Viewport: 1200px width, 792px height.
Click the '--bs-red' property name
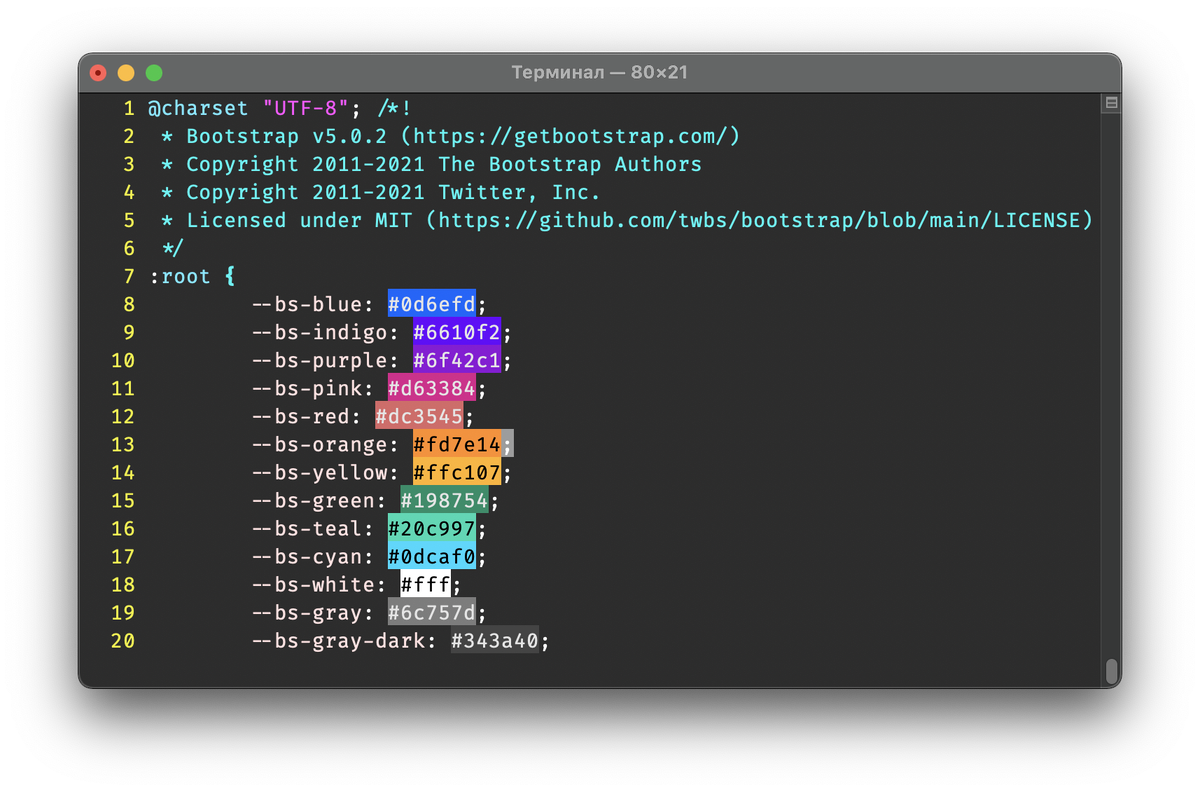pos(299,416)
